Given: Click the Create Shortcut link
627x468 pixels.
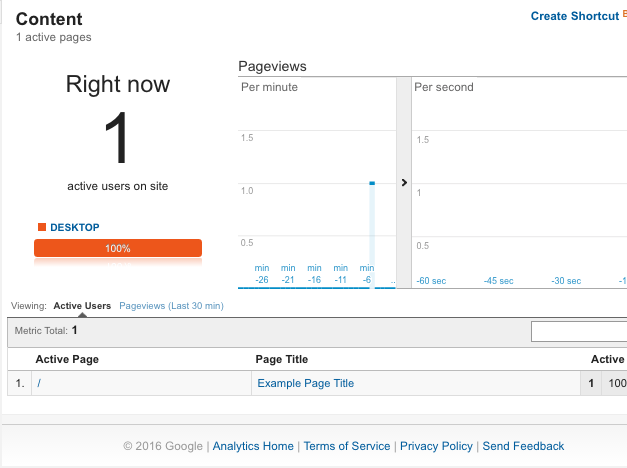Looking at the screenshot, I should point(575,16).
